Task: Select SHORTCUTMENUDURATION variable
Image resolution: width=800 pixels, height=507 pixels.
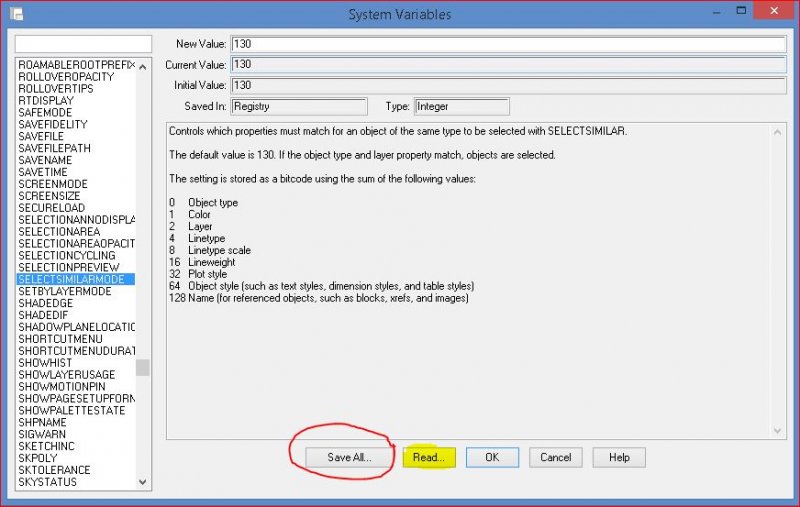Action: coord(76,351)
